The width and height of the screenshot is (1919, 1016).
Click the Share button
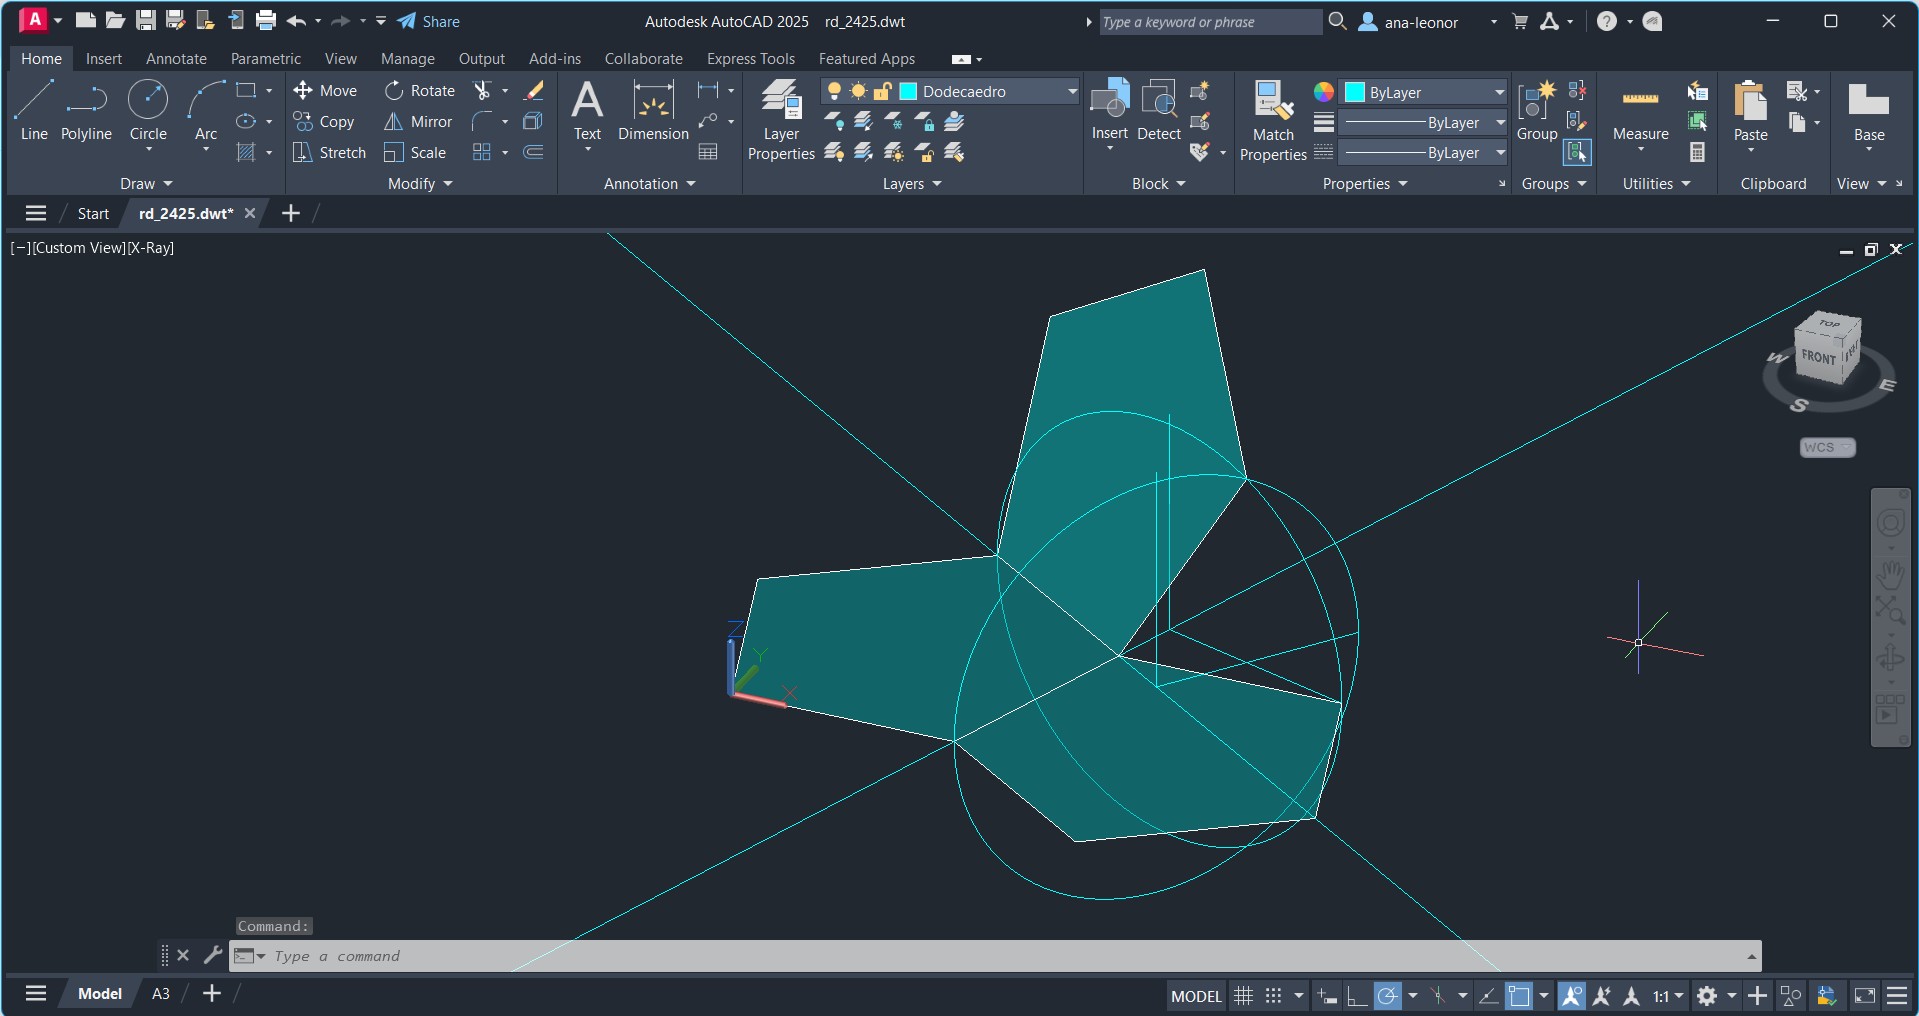click(429, 22)
